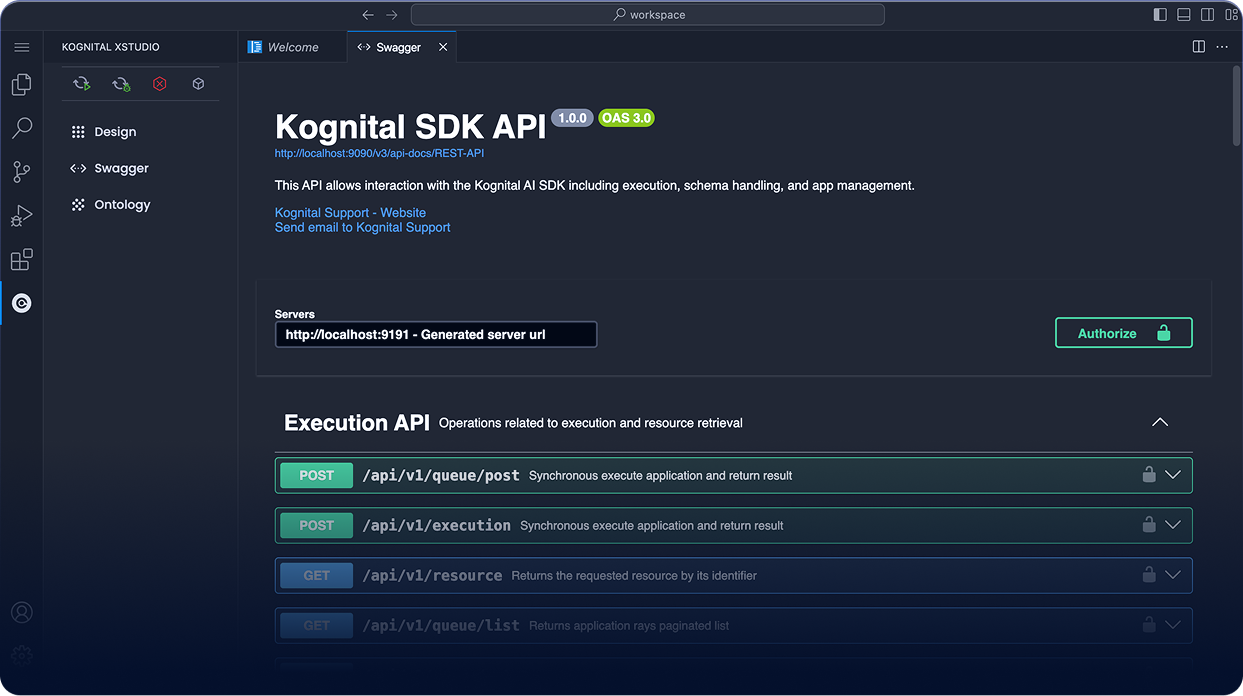Open the Run and Debug view
Image resolution: width=1243 pixels, height=696 pixels.
point(21,215)
